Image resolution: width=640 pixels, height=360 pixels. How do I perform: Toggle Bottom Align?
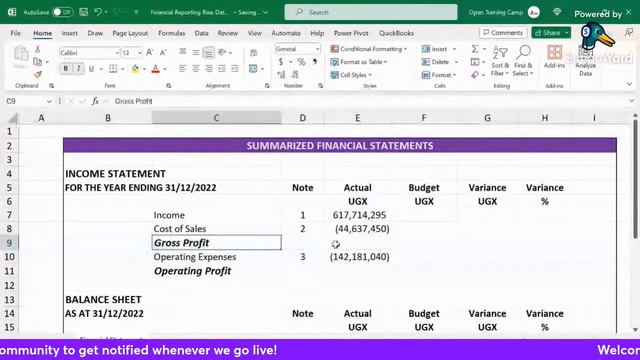point(209,52)
